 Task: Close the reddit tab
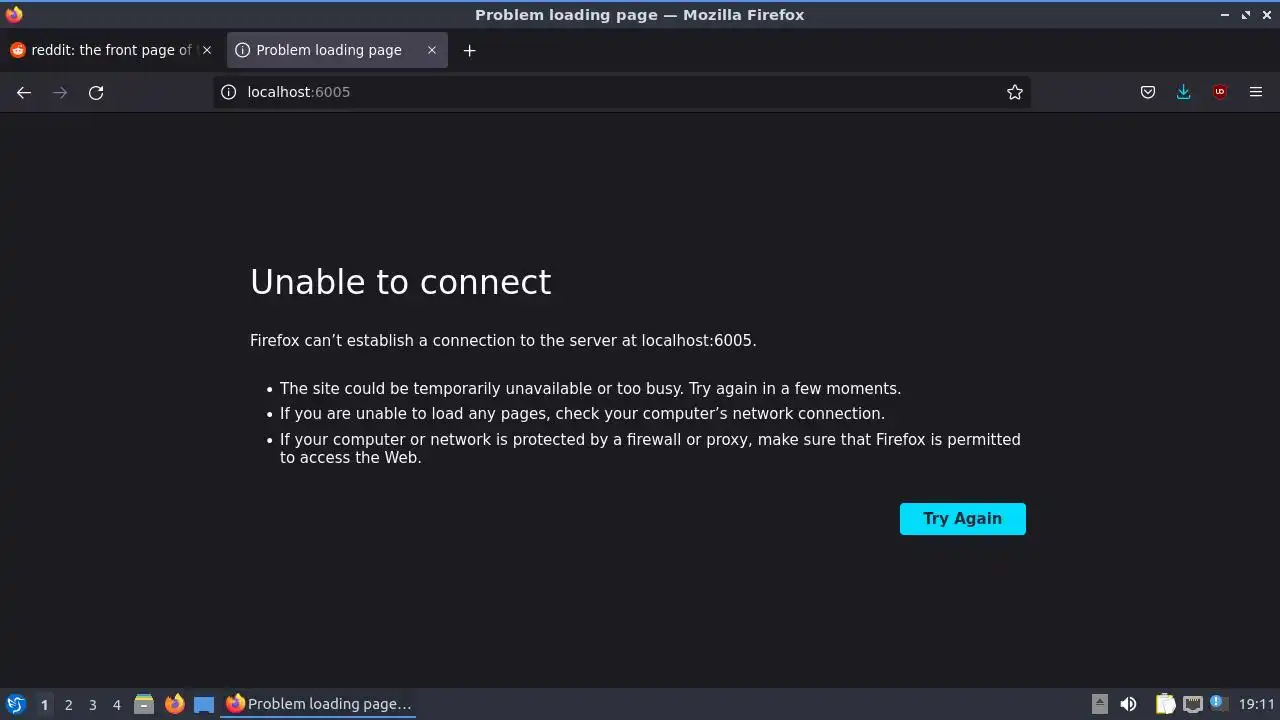207,50
